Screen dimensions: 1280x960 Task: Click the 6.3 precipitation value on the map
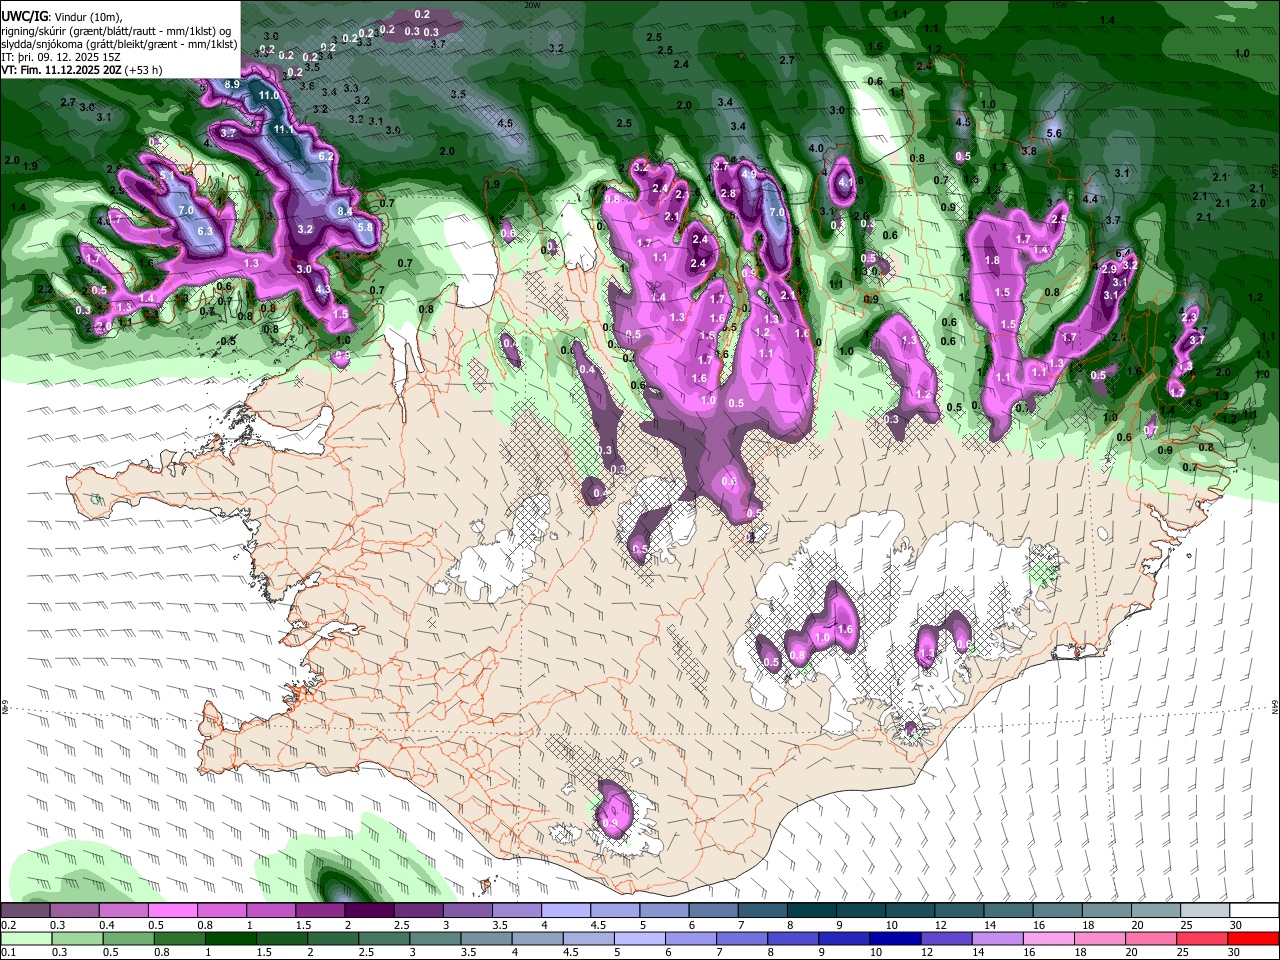[x=206, y=231]
